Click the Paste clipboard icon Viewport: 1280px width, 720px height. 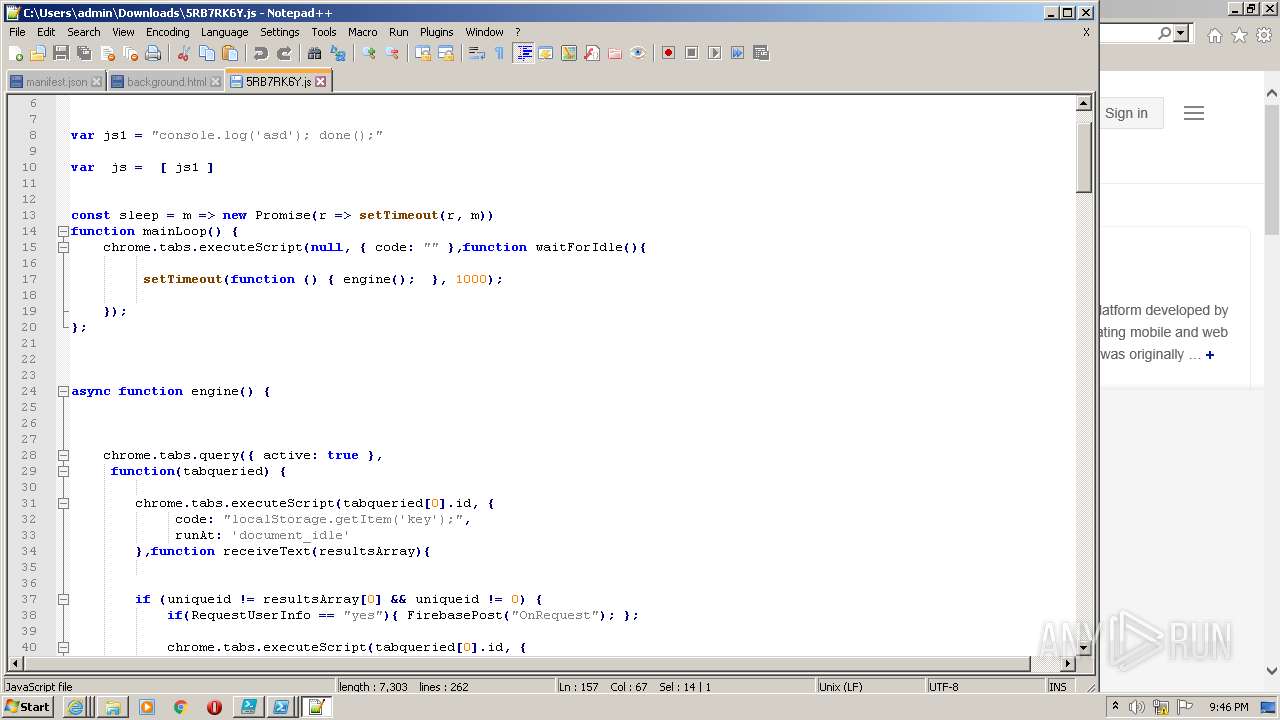coord(230,53)
